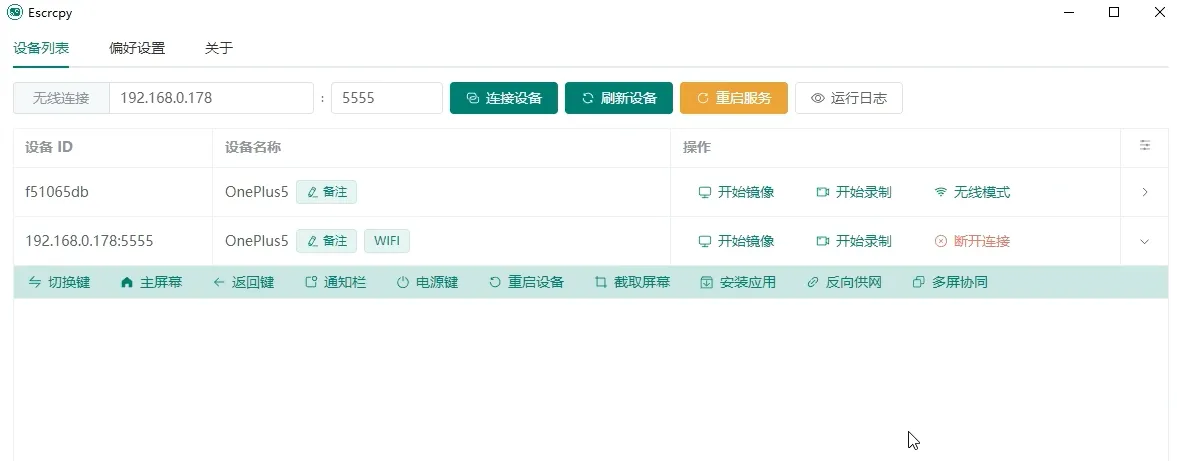1177x461 pixels.
Task: Enable 反向供网 reverse tethering
Action: click(844, 282)
